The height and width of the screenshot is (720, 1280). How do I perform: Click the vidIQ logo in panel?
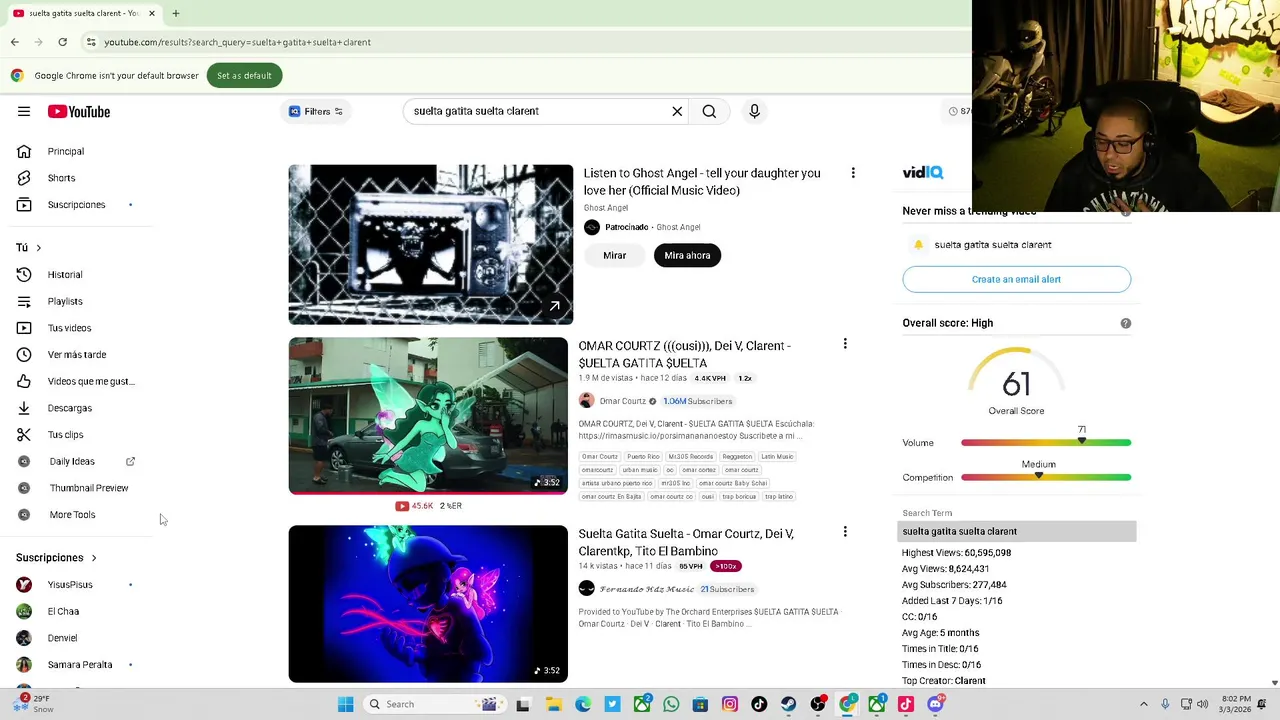point(923,172)
